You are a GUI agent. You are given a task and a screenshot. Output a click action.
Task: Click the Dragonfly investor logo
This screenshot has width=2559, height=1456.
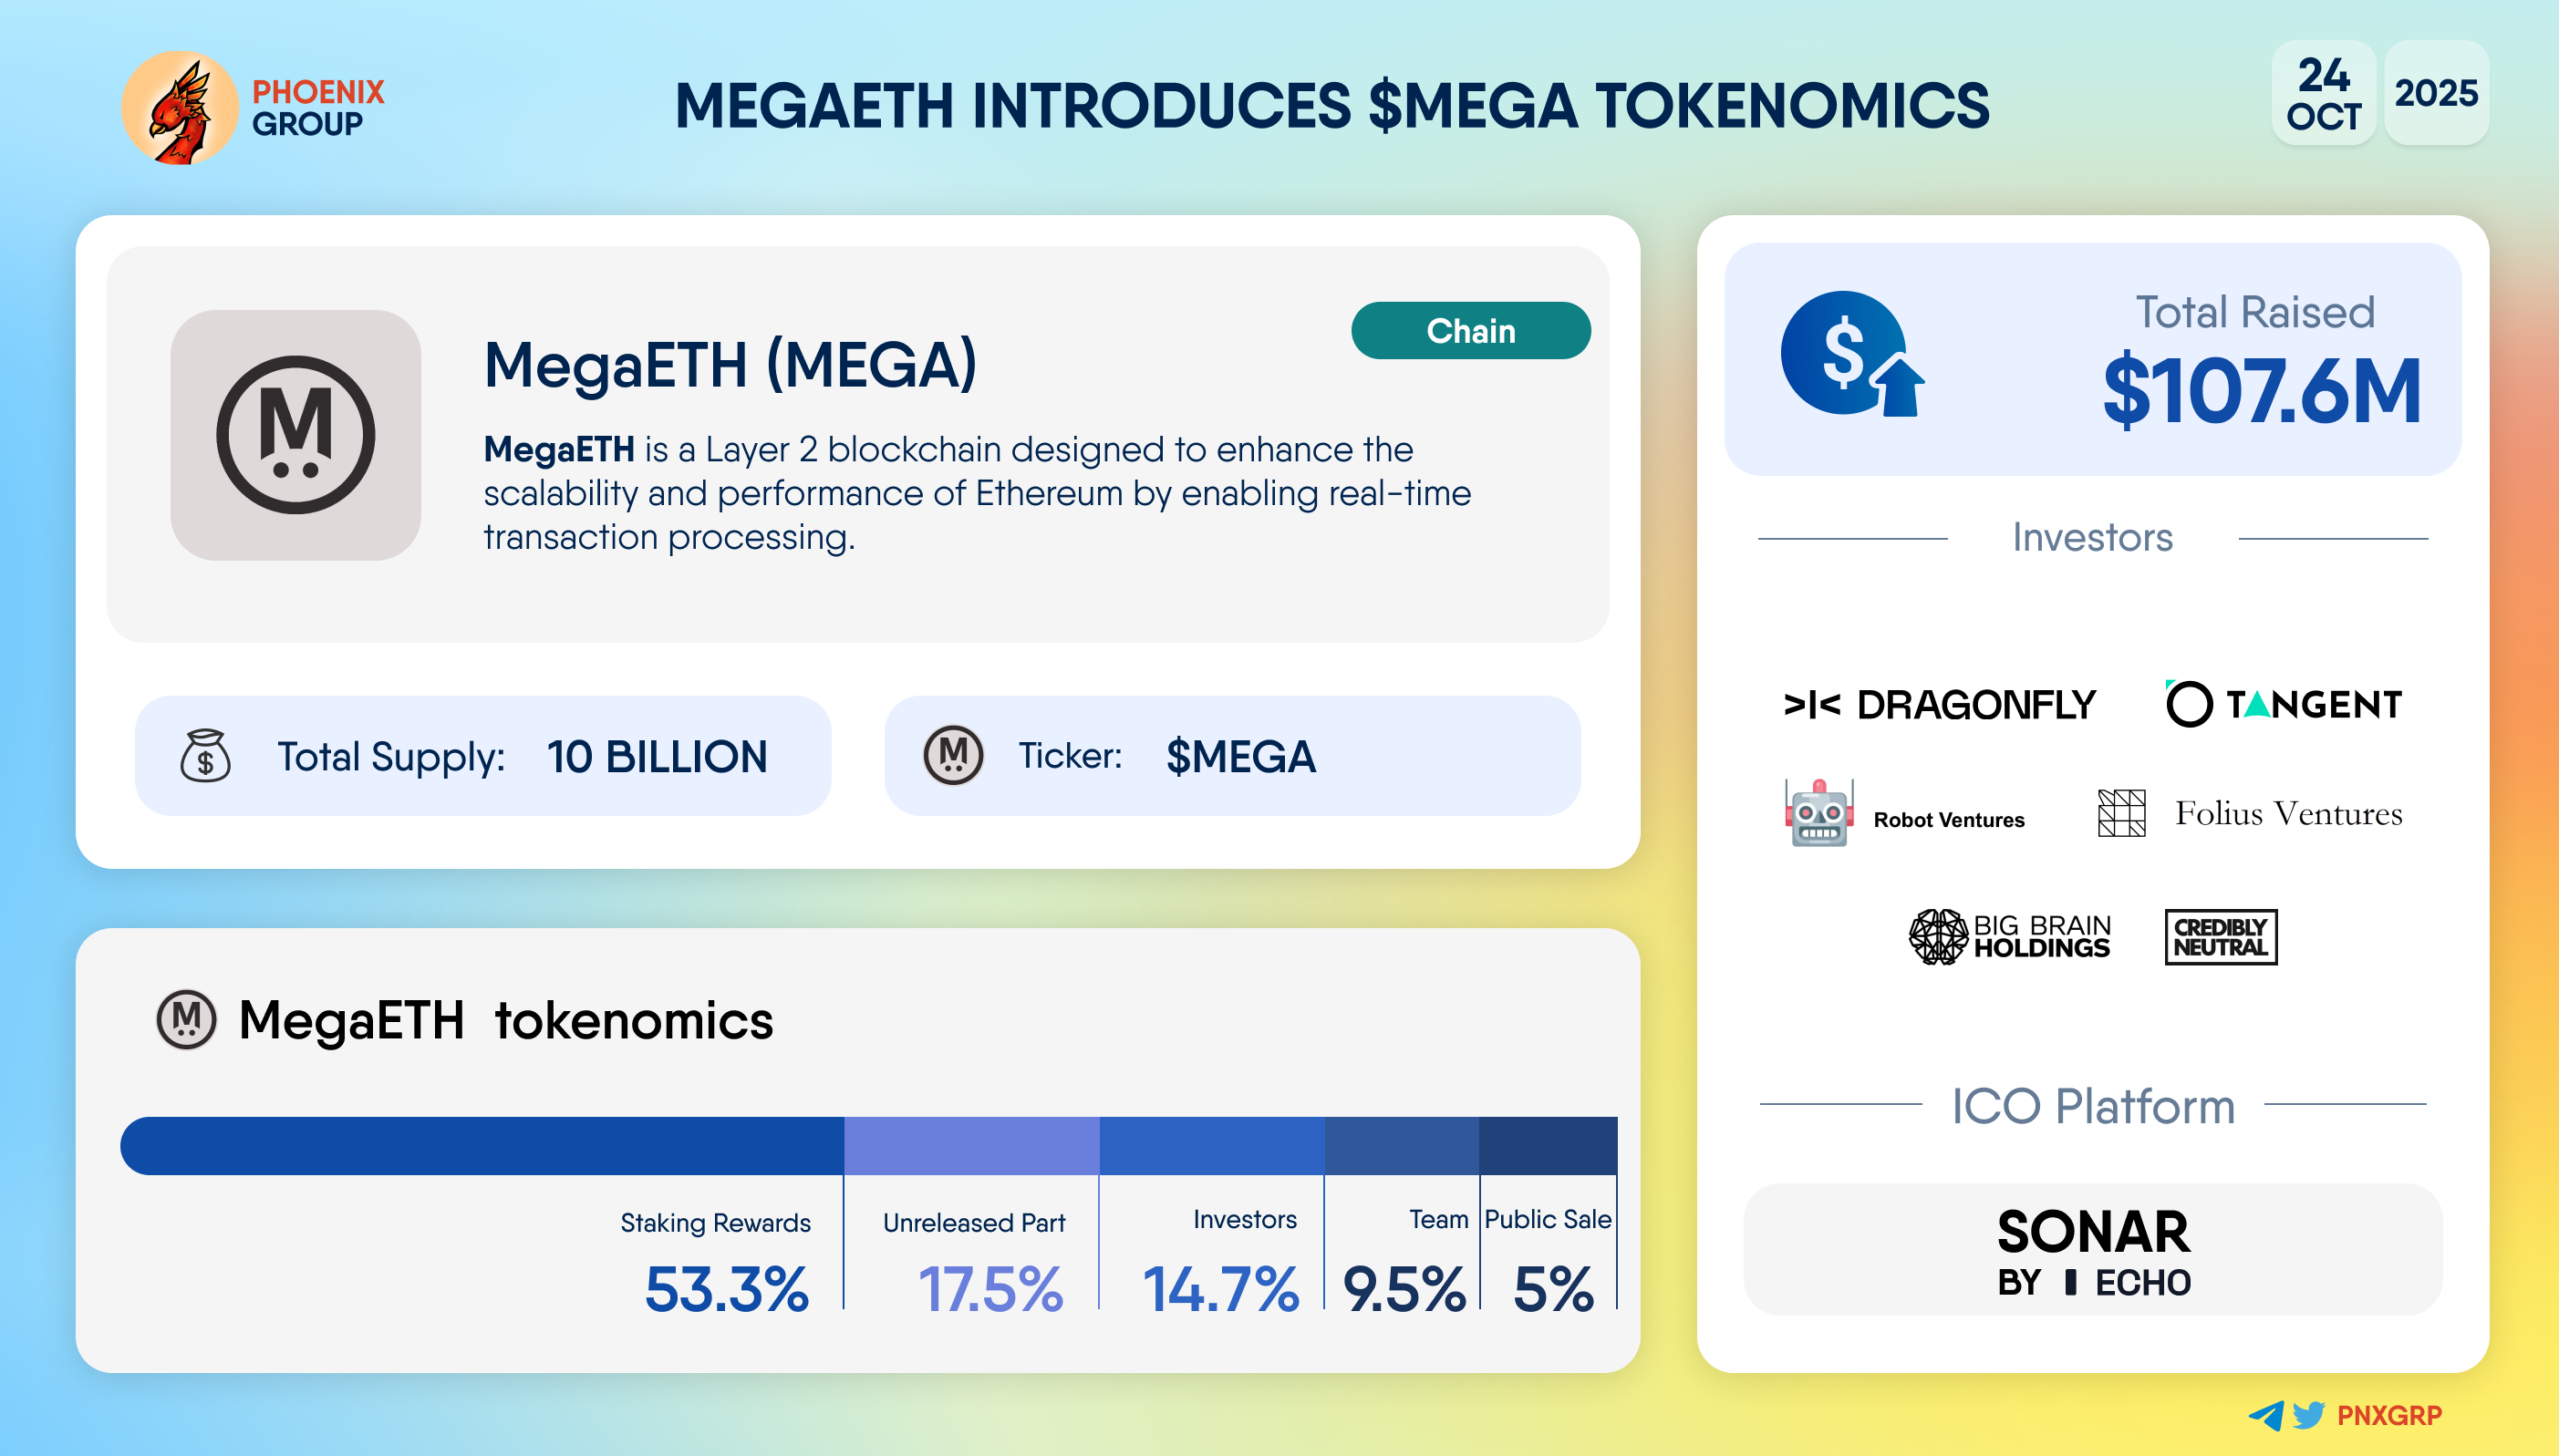[x=1939, y=705]
